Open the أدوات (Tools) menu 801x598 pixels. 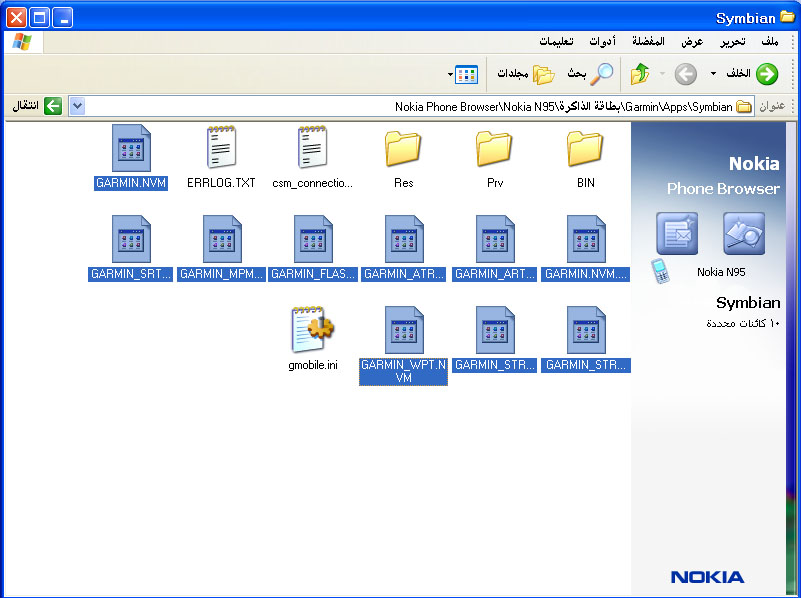(x=602, y=41)
